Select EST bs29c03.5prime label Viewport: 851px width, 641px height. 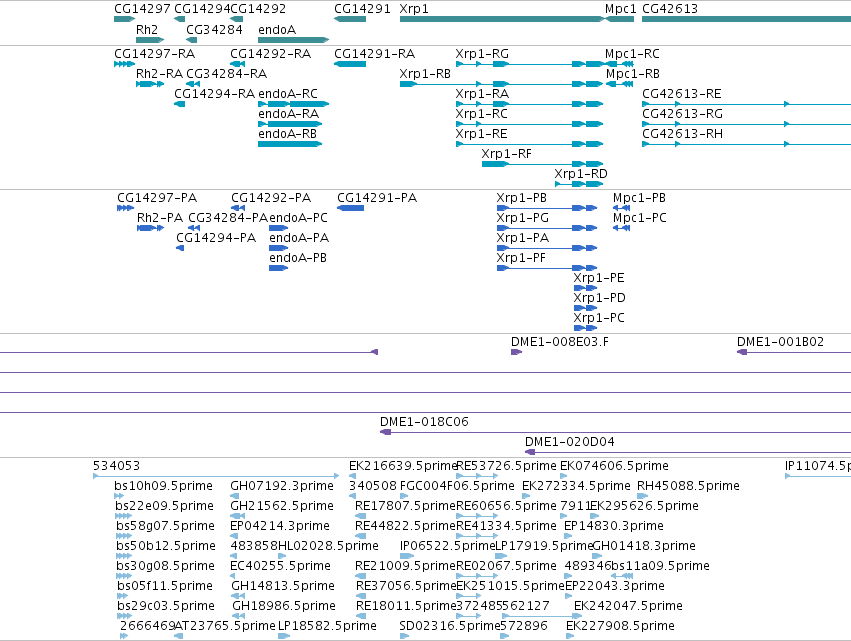click(166, 607)
